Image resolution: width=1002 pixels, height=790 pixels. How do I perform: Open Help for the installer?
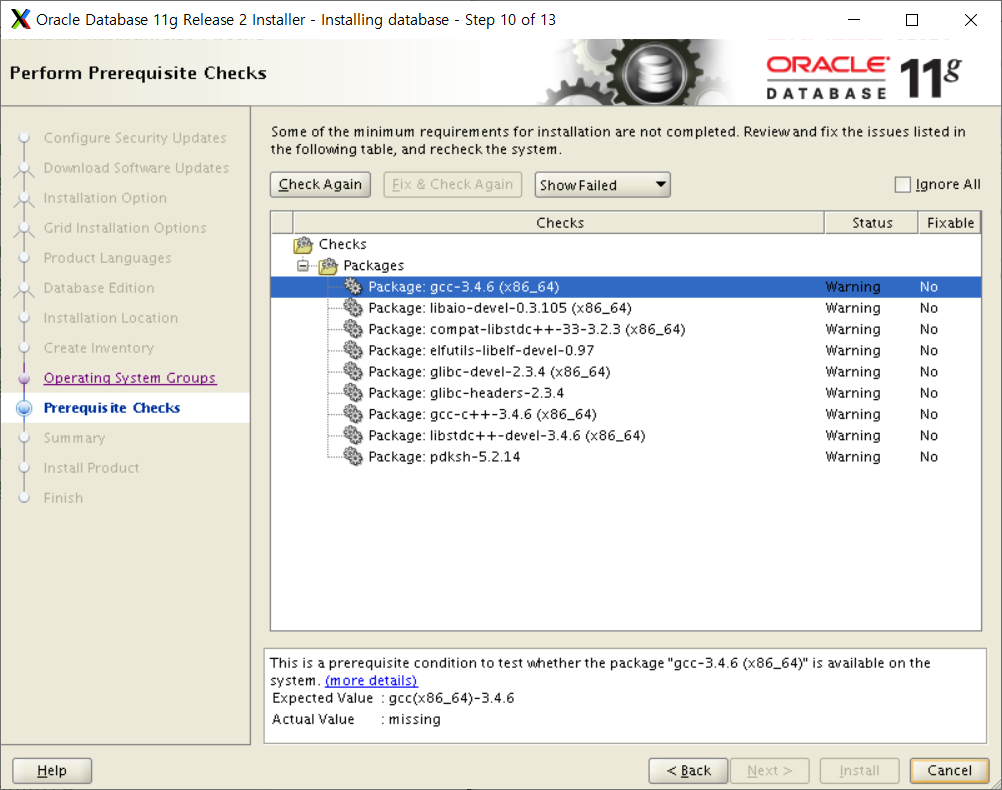pyautogui.click(x=52, y=770)
